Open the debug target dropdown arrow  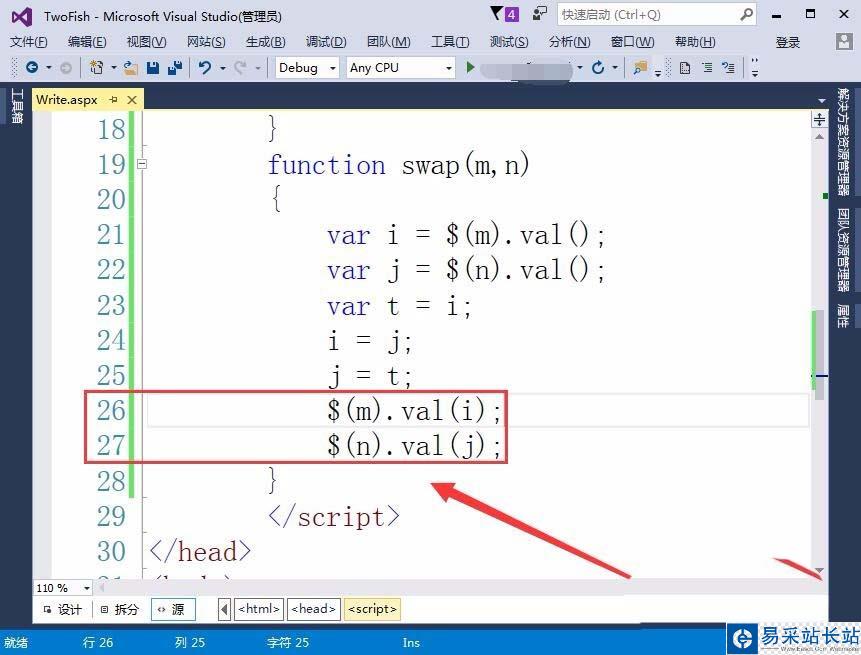[580, 68]
